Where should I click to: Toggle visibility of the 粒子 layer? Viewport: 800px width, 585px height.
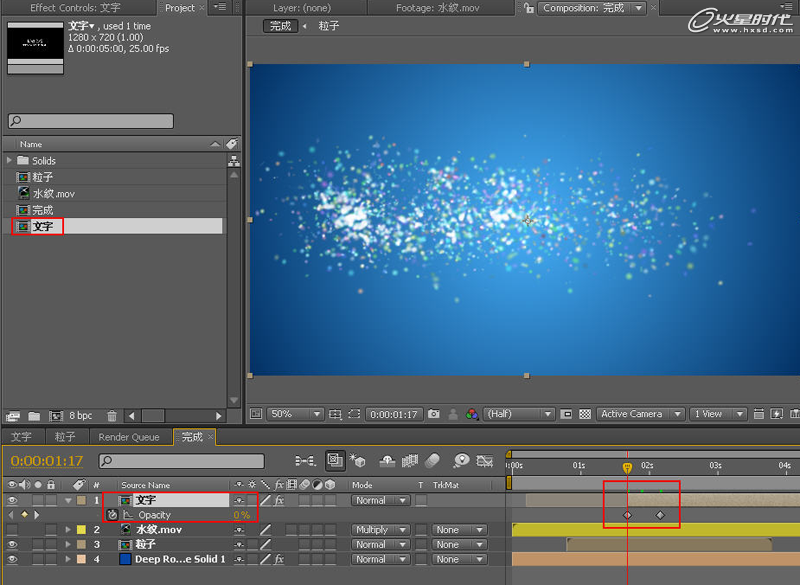12,545
